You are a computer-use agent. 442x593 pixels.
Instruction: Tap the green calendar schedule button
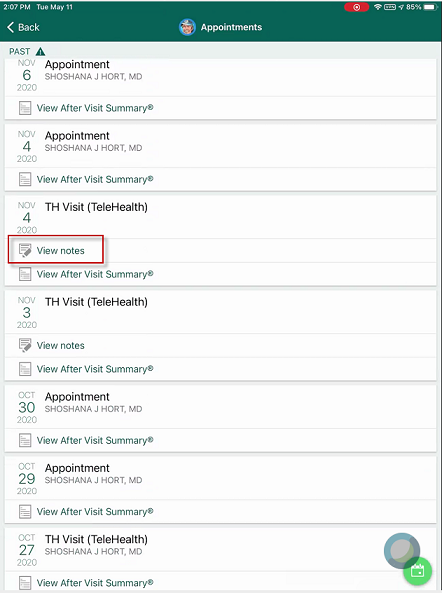point(417,571)
